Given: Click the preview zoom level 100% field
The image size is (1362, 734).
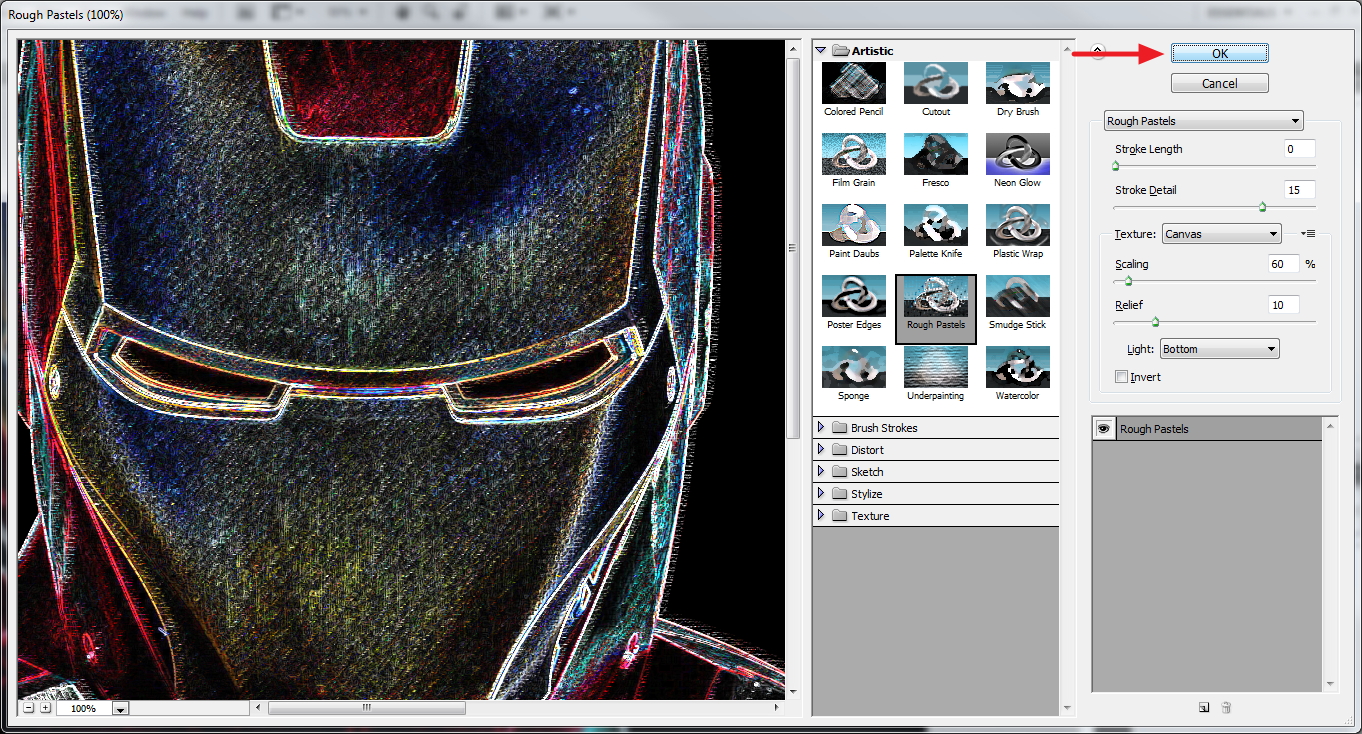Looking at the screenshot, I should coord(84,709).
